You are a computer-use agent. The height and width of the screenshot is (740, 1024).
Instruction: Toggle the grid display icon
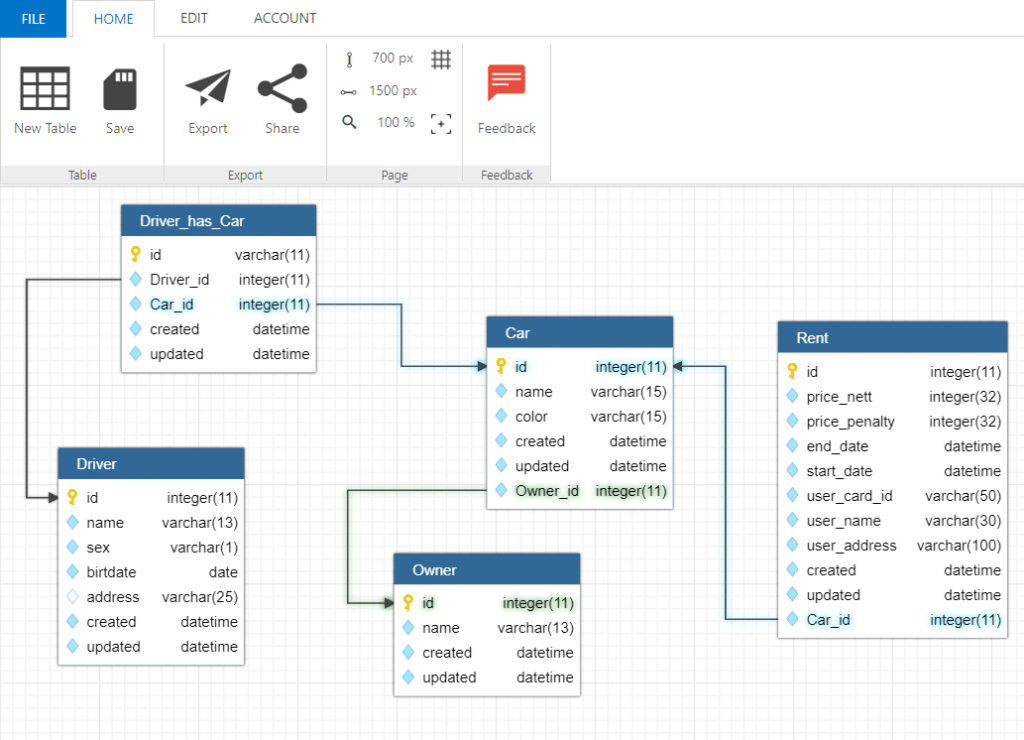pyautogui.click(x=441, y=59)
